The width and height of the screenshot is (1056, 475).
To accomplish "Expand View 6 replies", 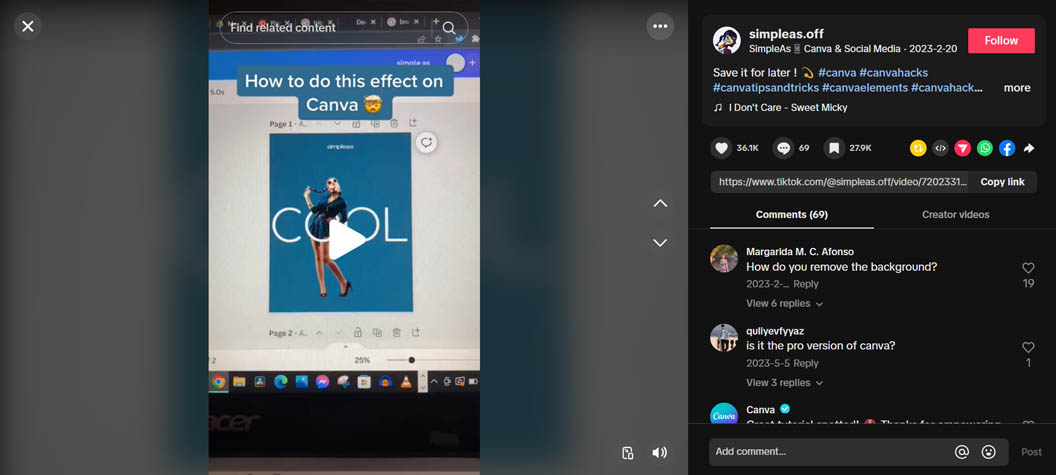I will click(x=785, y=304).
